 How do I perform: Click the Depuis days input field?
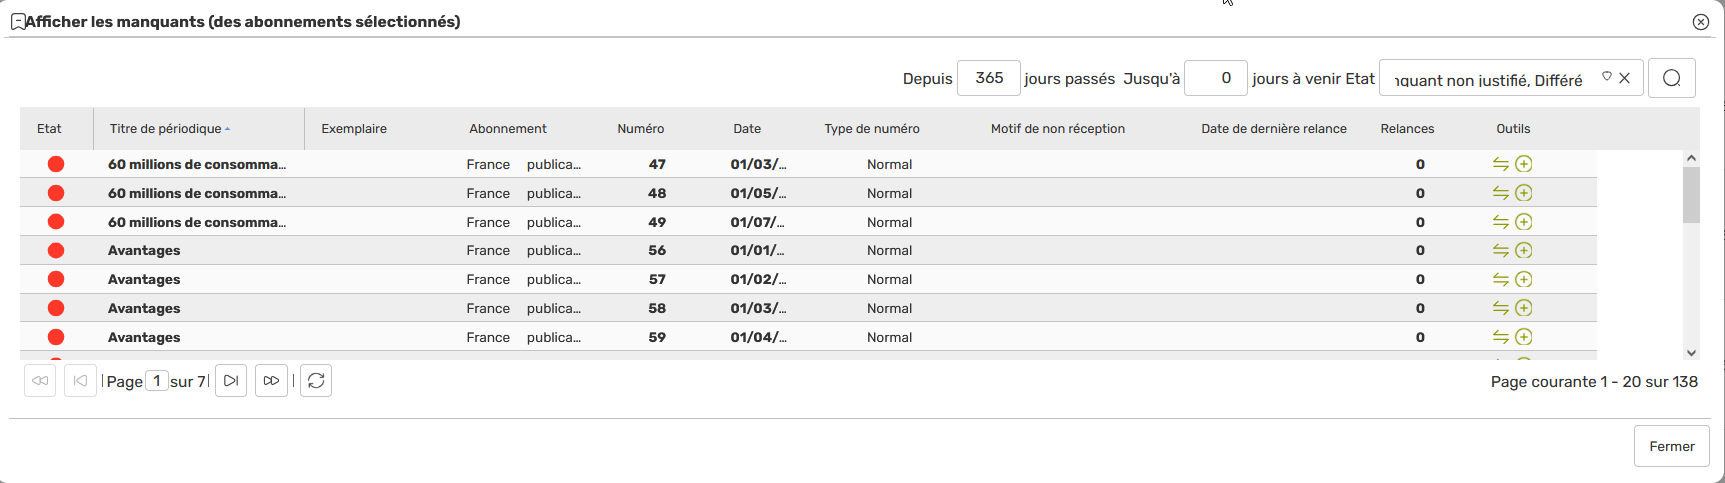click(989, 78)
